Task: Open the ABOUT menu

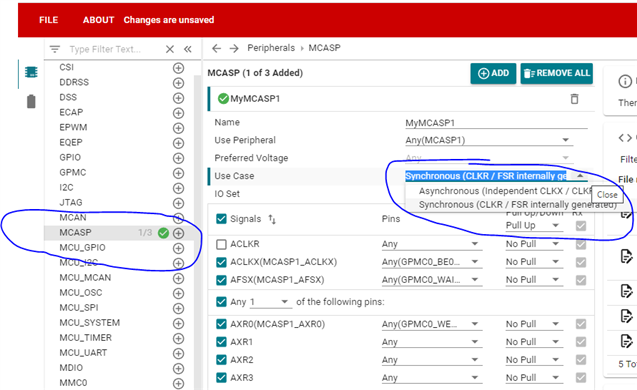Action: click(98, 20)
